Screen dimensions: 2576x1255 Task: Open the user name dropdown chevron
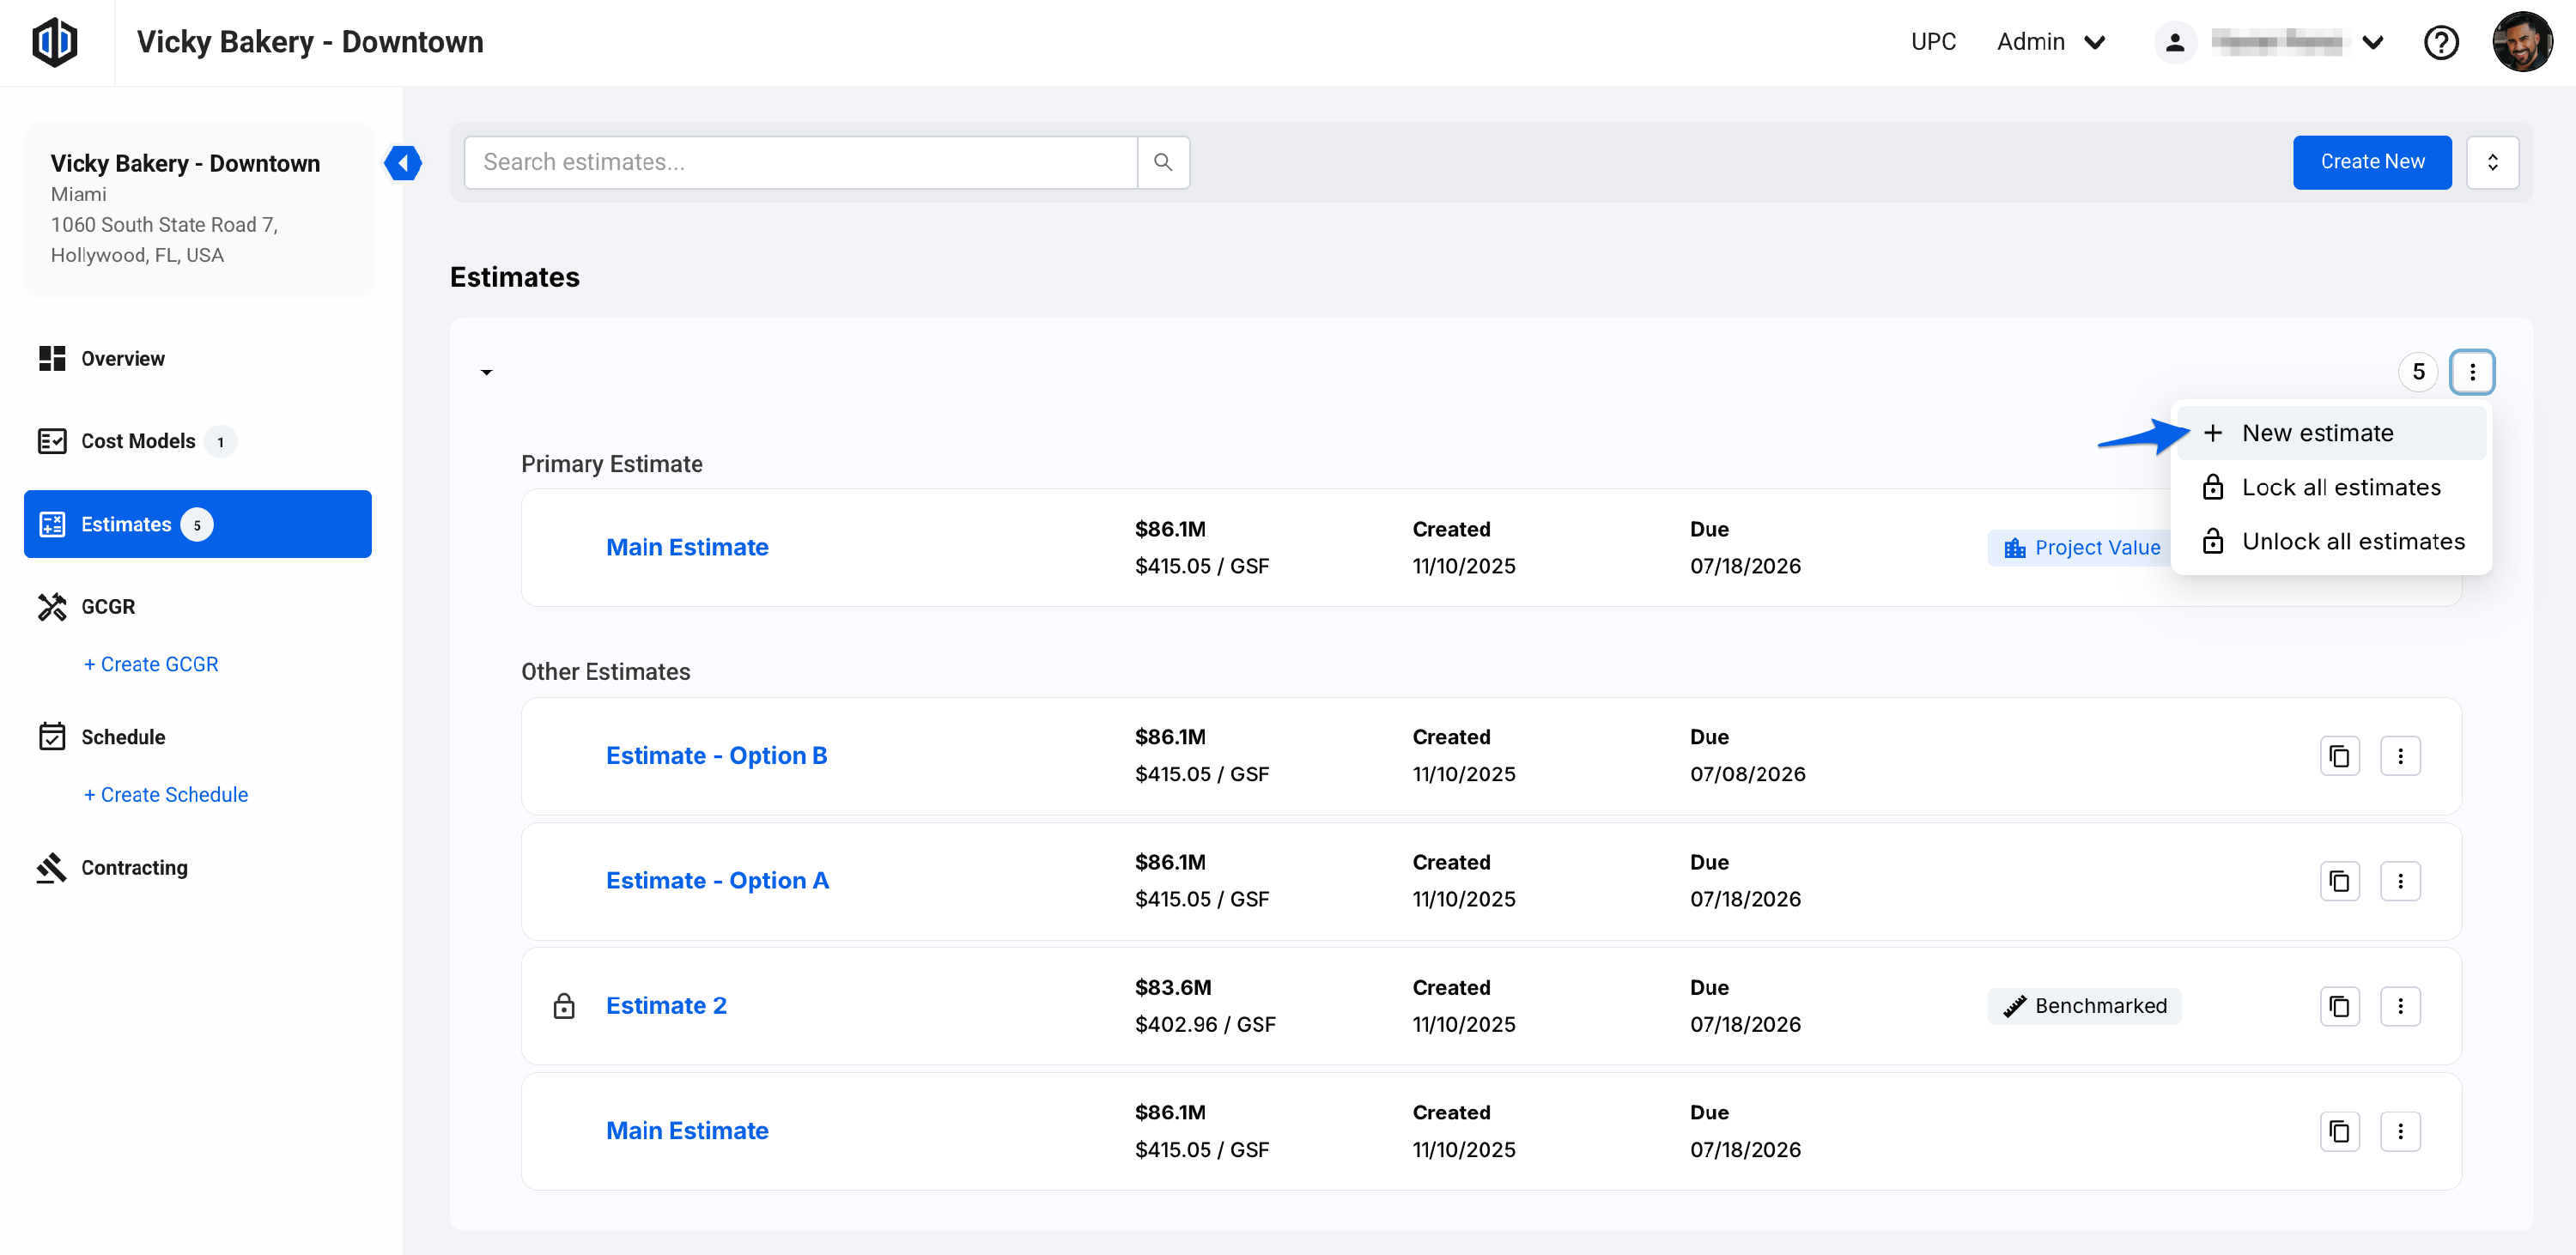2372,42
